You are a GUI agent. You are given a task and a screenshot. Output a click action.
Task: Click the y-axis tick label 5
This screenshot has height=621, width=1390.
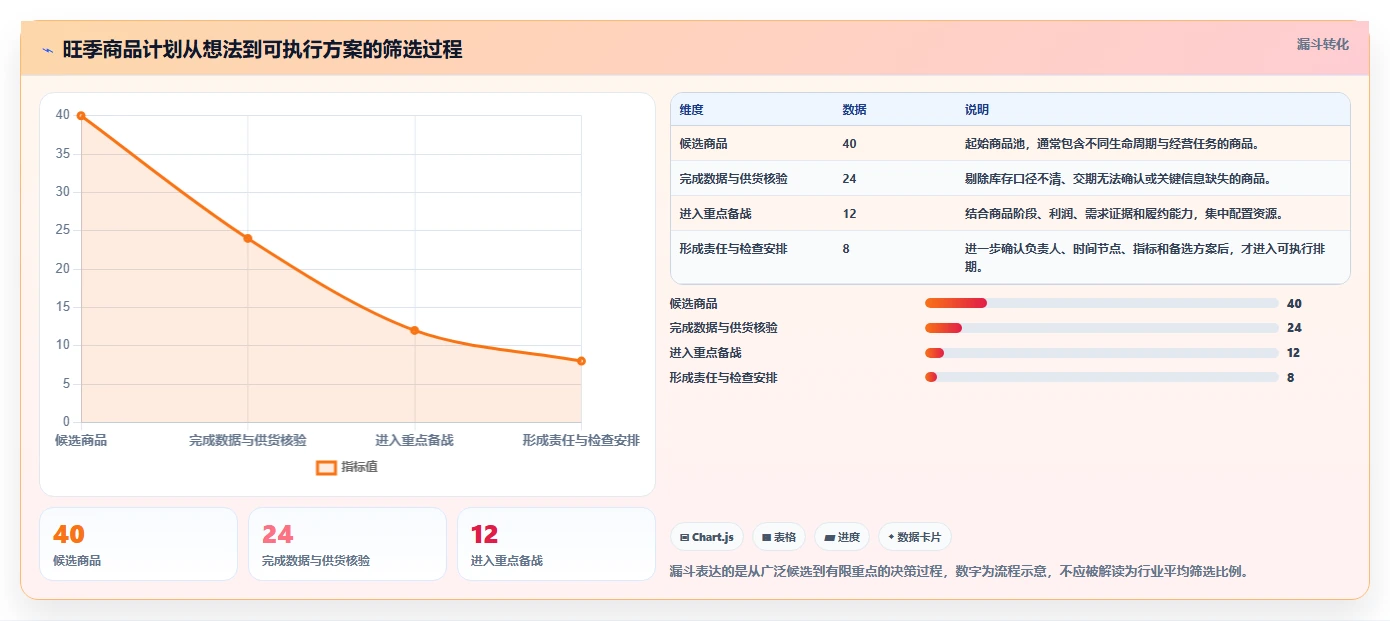coord(66,384)
